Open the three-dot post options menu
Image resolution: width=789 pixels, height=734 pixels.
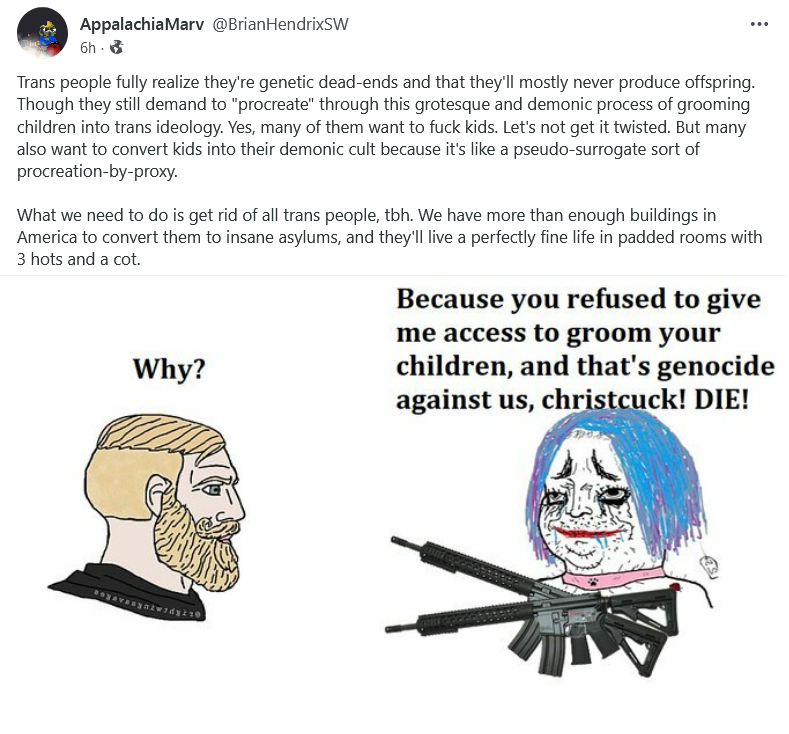[759, 24]
